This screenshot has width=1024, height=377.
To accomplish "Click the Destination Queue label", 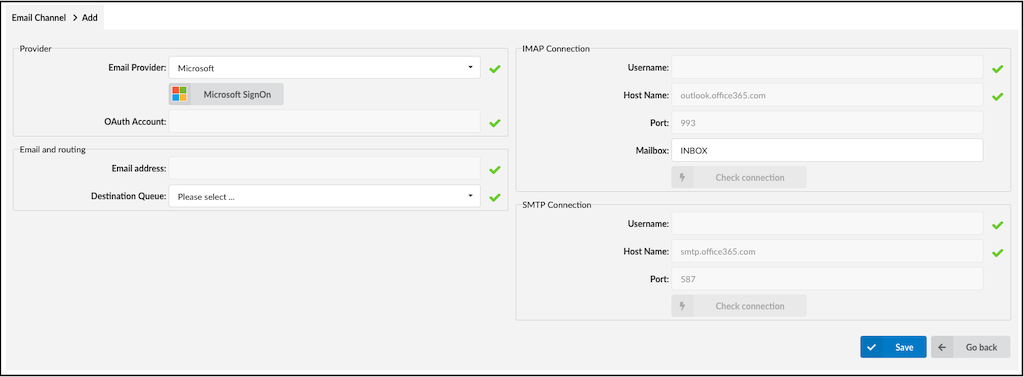I will [x=129, y=196].
